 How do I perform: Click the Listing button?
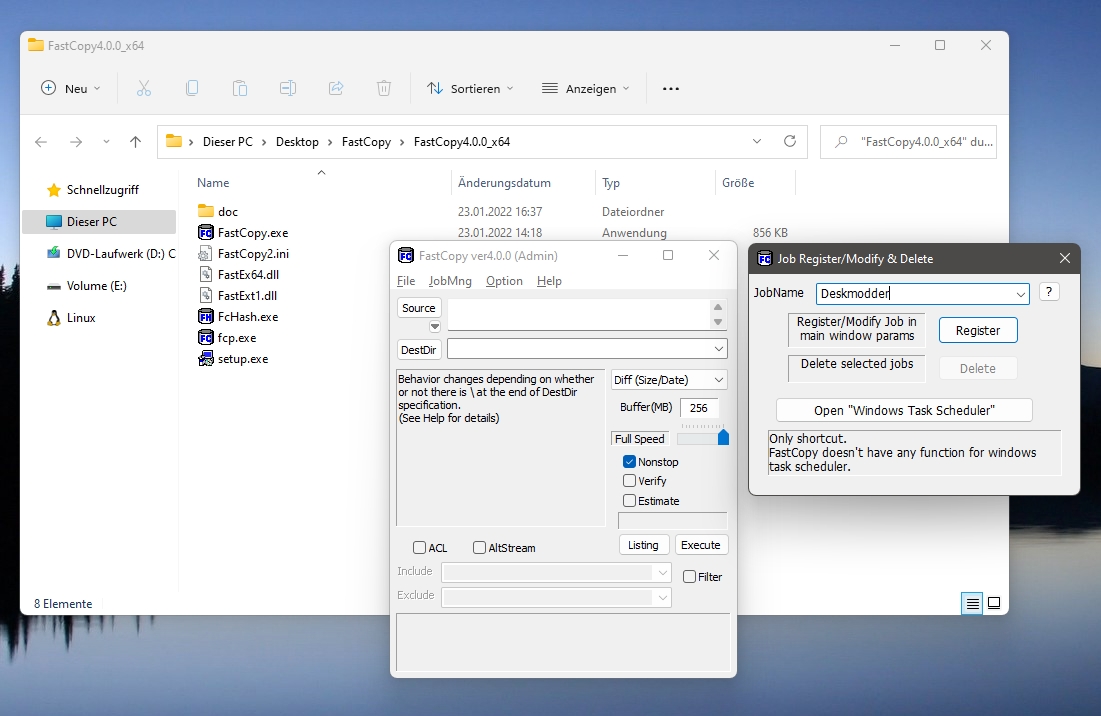pos(643,545)
